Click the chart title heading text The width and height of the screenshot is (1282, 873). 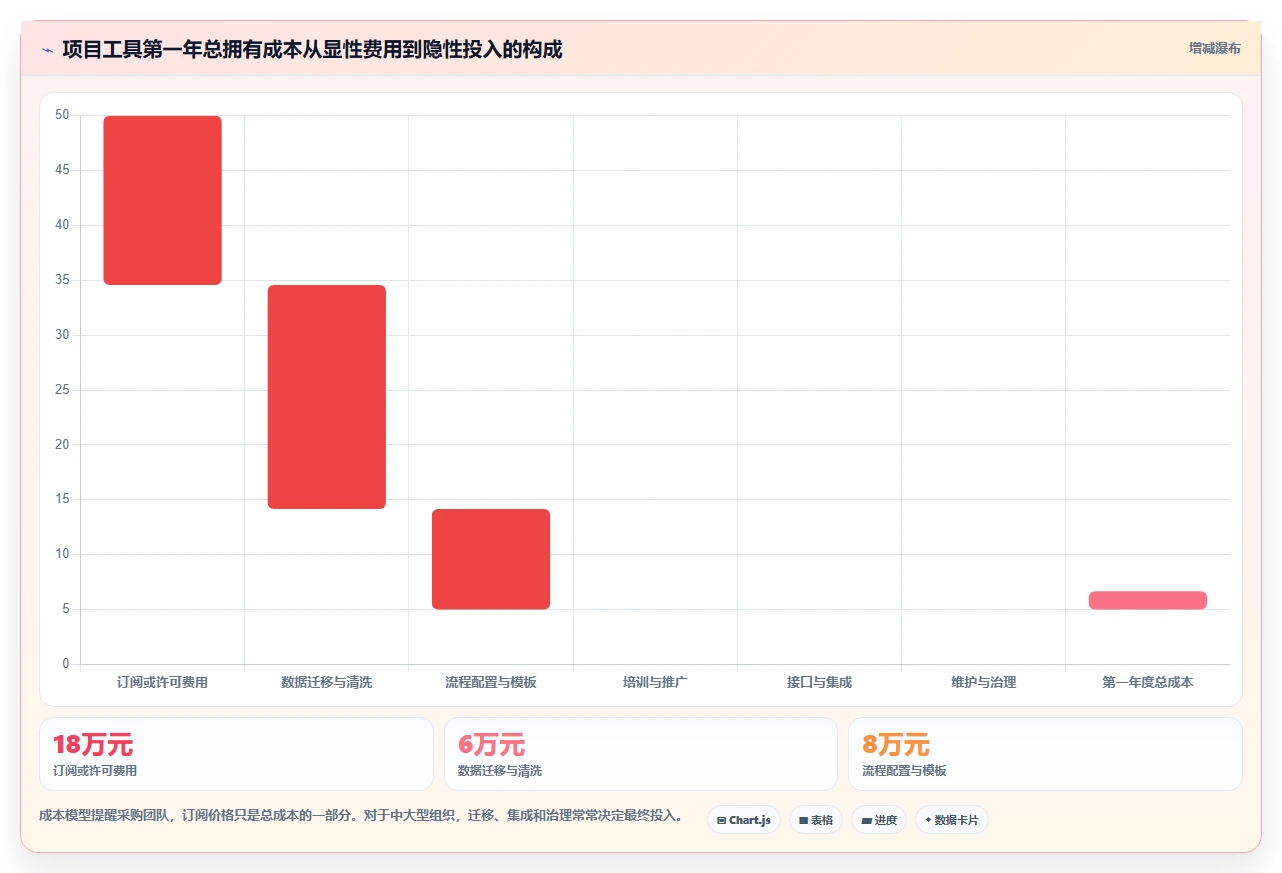pyautogui.click(x=312, y=49)
